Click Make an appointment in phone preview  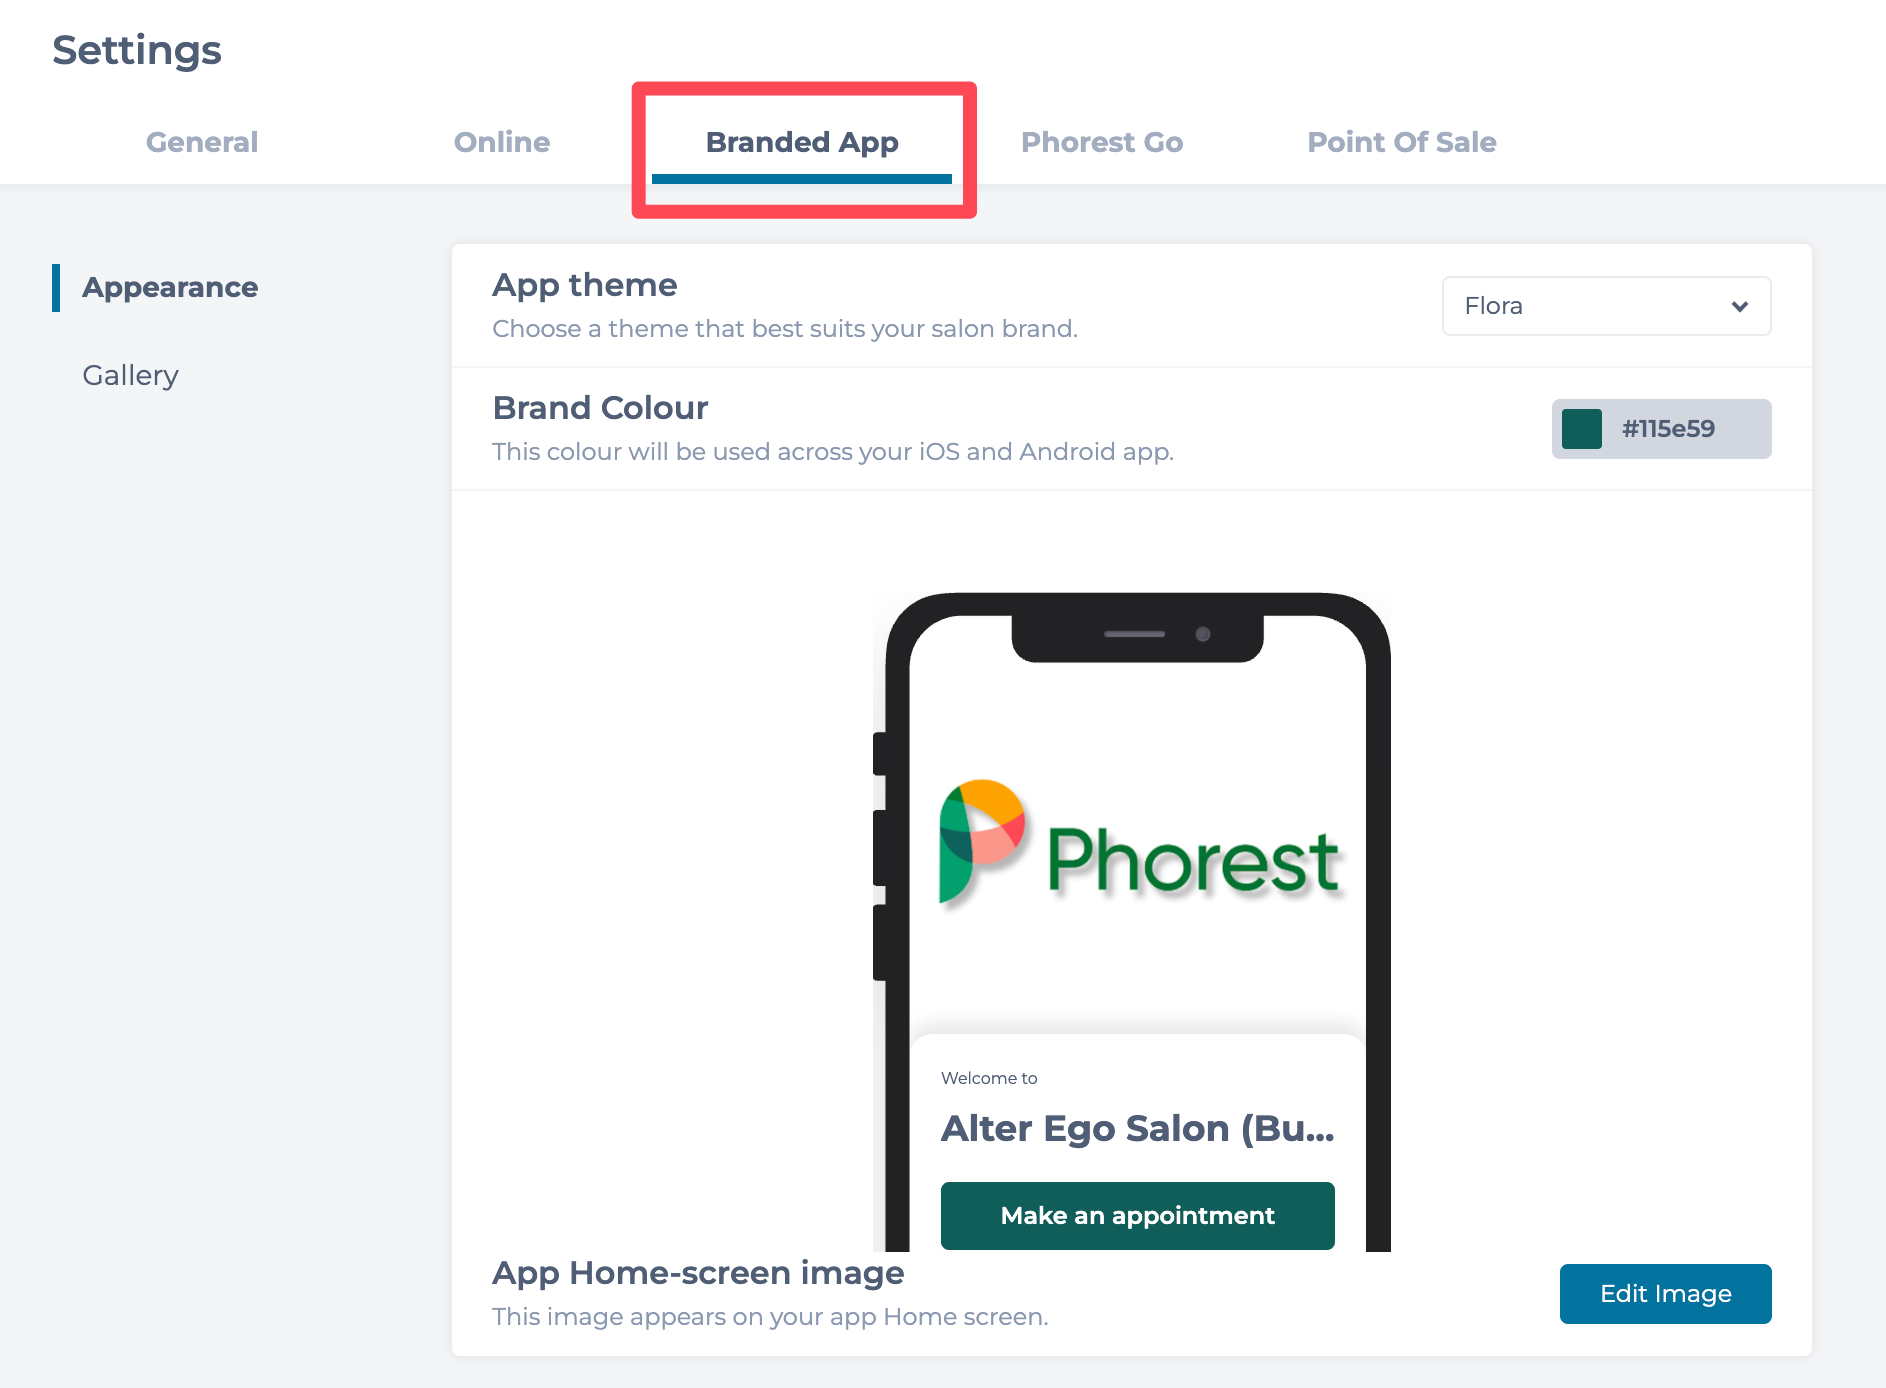point(1138,1216)
